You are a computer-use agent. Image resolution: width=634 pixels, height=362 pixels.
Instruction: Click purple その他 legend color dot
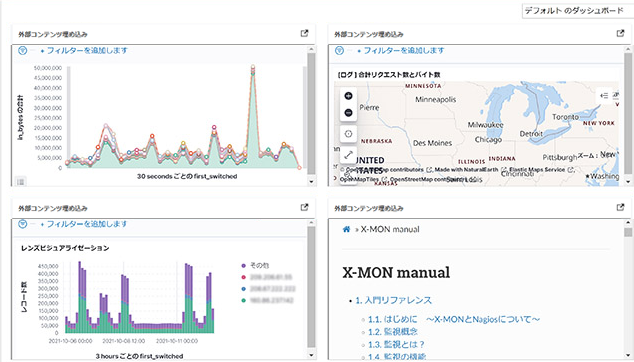pyautogui.click(x=243, y=265)
